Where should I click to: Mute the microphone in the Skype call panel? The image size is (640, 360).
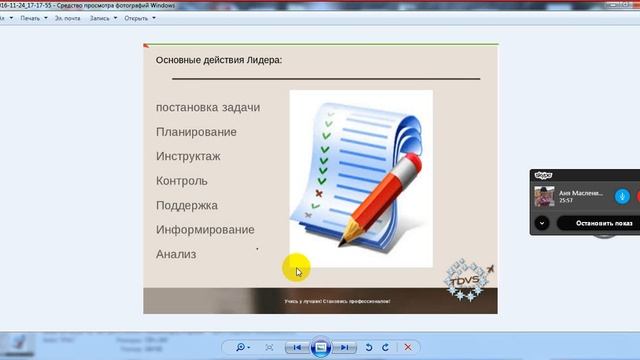coord(622,196)
